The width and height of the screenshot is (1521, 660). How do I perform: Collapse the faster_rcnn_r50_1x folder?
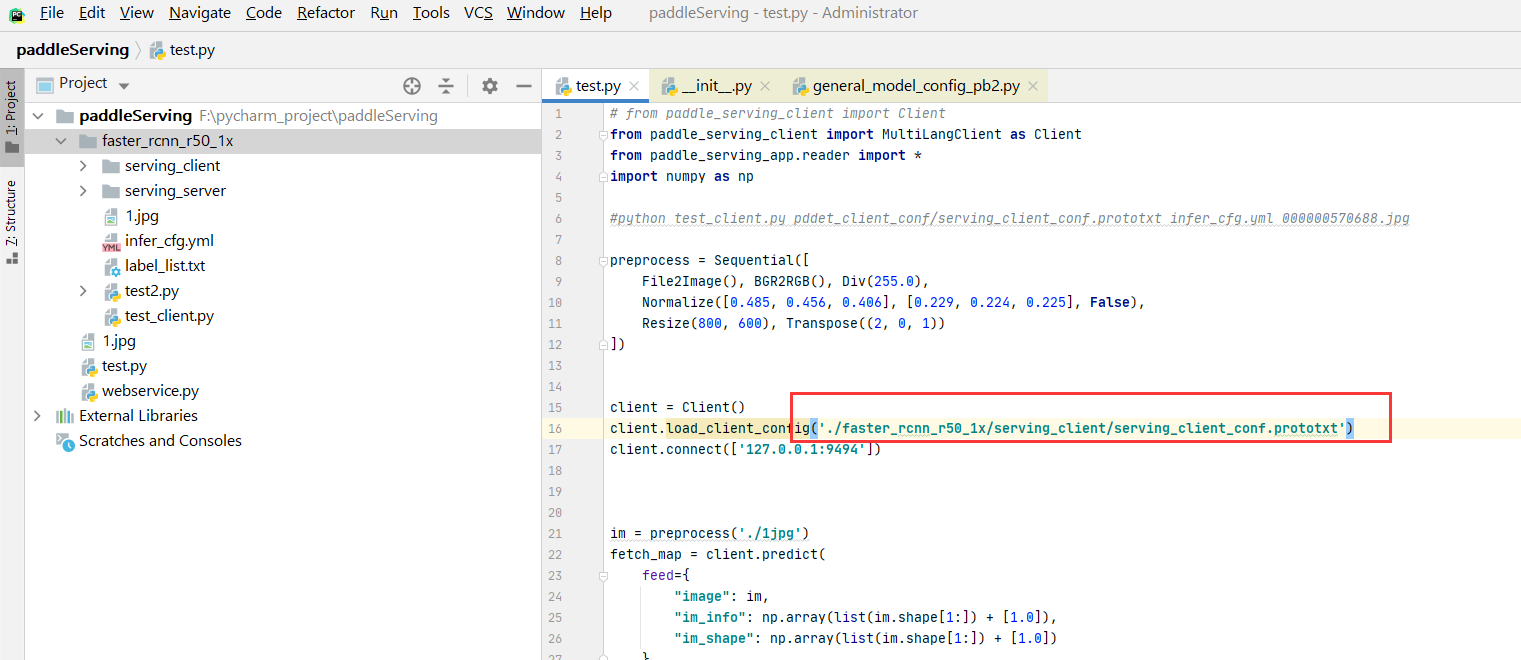click(61, 140)
